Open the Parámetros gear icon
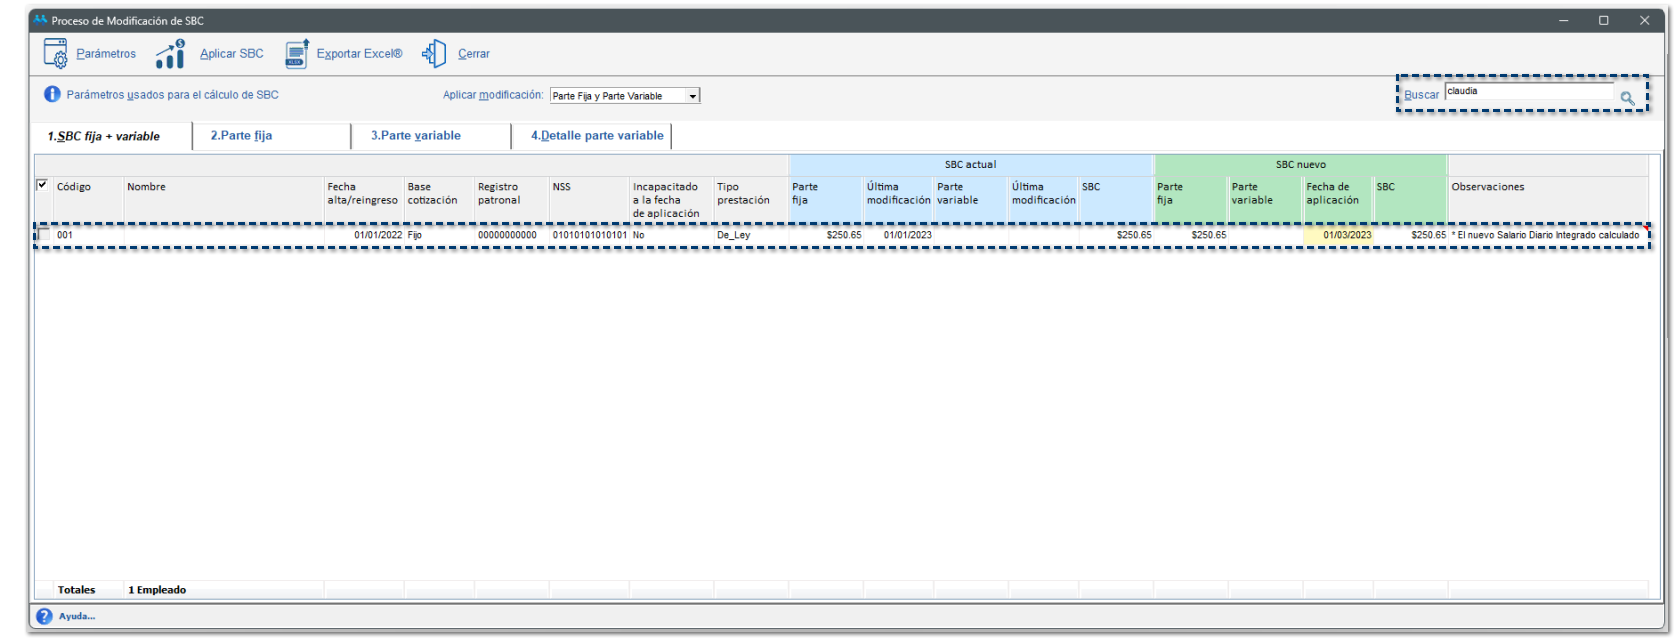The height and width of the screenshot is (641, 1677). click(x=55, y=54)
